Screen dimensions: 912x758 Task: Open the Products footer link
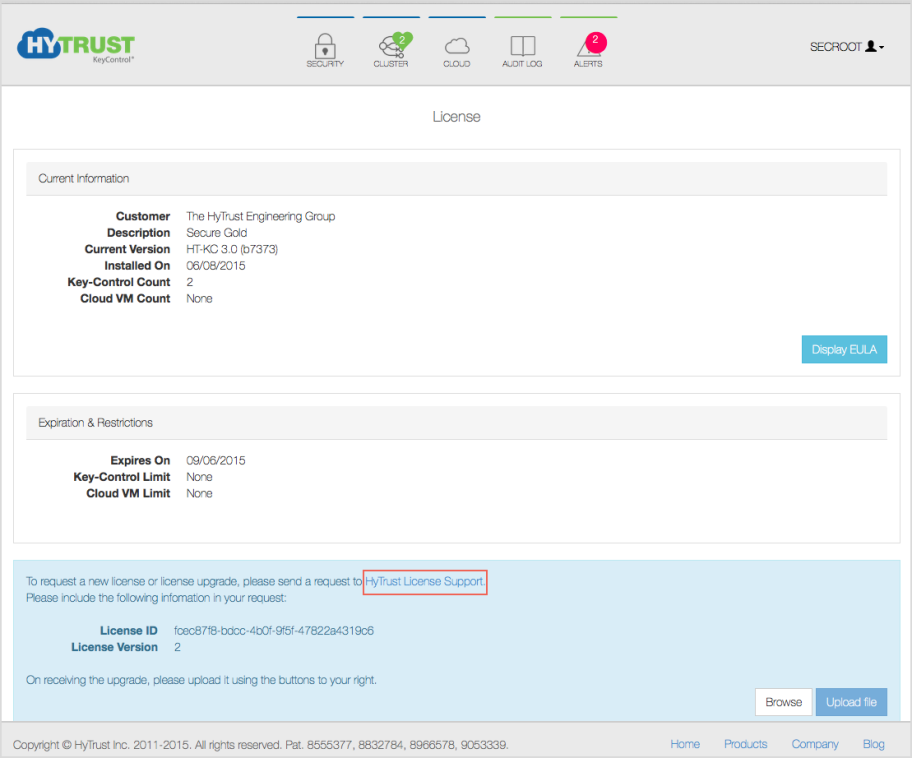[745, 744]
